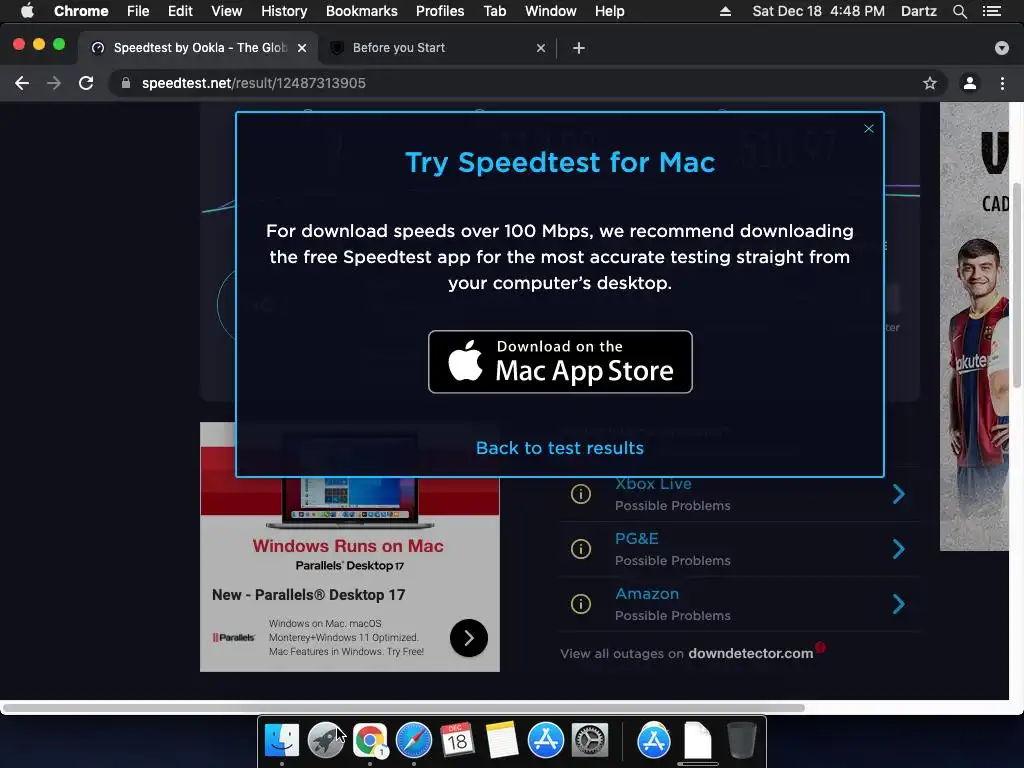Go back with browser back arrow

click(x=22, y=83)
